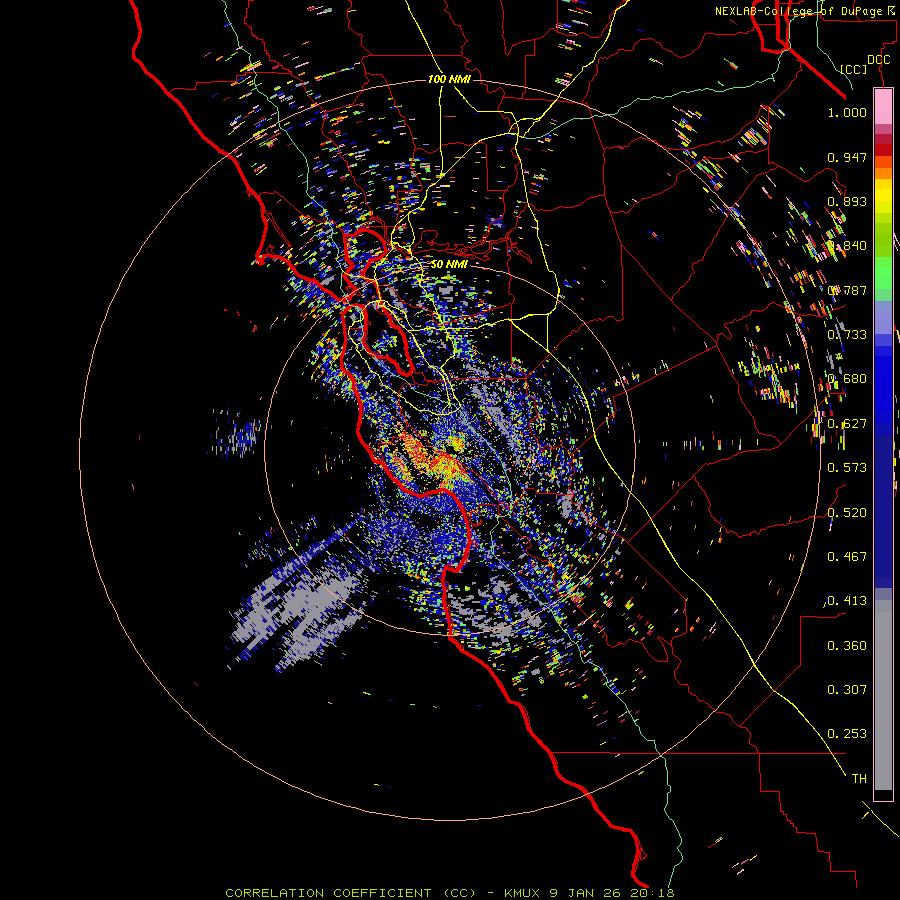Click the 0.413 legend value
Screen dimensions: 900x900
(847, 601)
